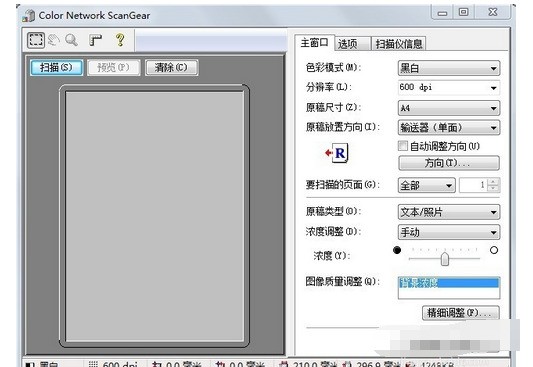Open help with the question mark icon

pyautogui.click(x=120, y=40)
